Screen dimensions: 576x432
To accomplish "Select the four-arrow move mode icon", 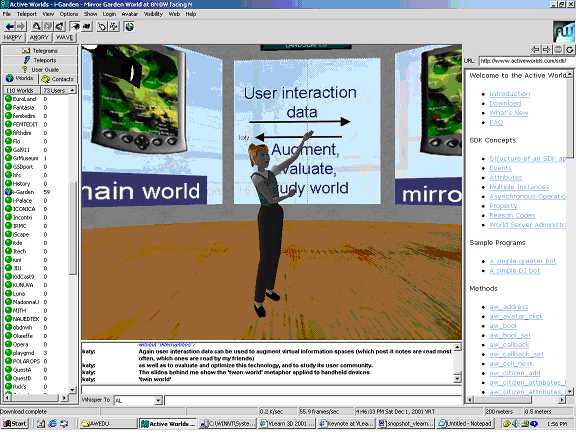I will (114, 26).
